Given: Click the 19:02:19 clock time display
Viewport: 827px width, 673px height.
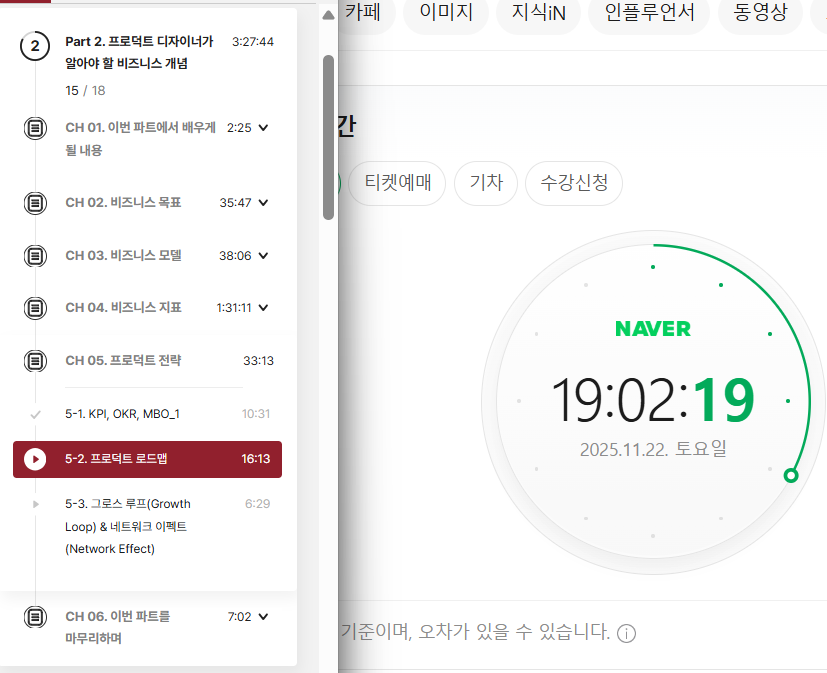Looking at the screenshot, I should 653,401.
